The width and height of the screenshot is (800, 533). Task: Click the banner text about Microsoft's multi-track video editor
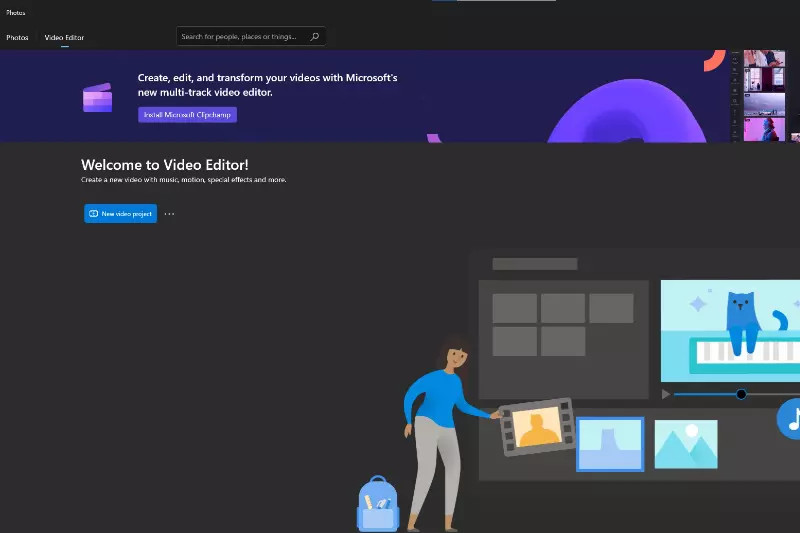tap(267, 85)
